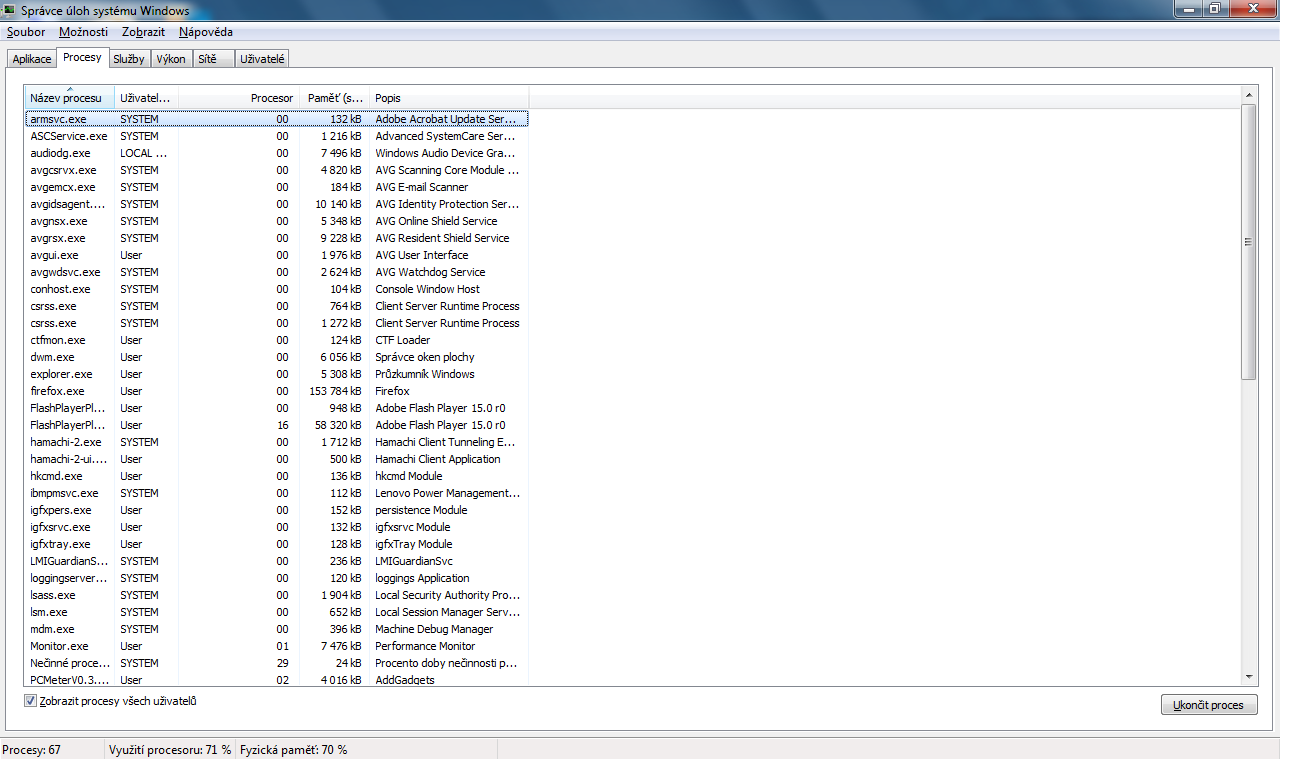Image resolution: width=1312 pixels, height=760 pixels.
Task: Click the Task Manager title bar icon
Action: pyautogui.click(x=10, y=10)
